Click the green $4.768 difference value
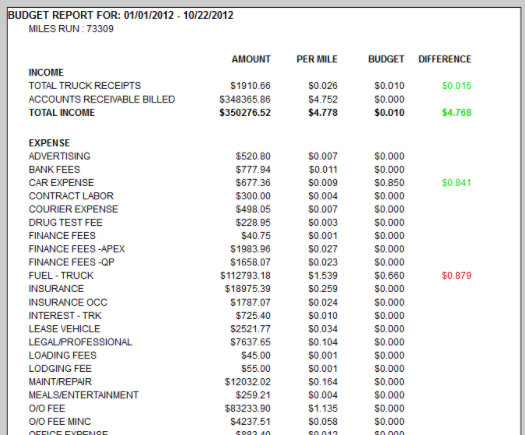This screenshot has width=525, height=435. click(456, 113)
